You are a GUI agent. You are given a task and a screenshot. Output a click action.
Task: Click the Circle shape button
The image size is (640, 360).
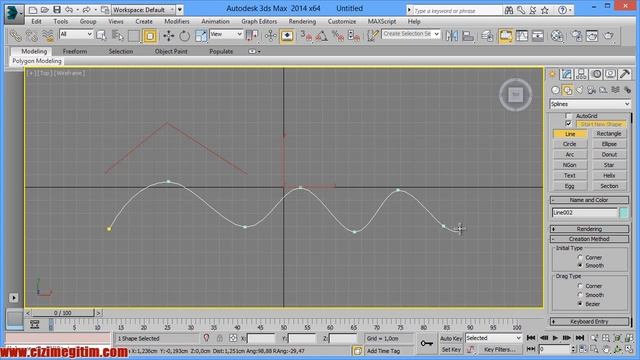click(x=569, y=144)
